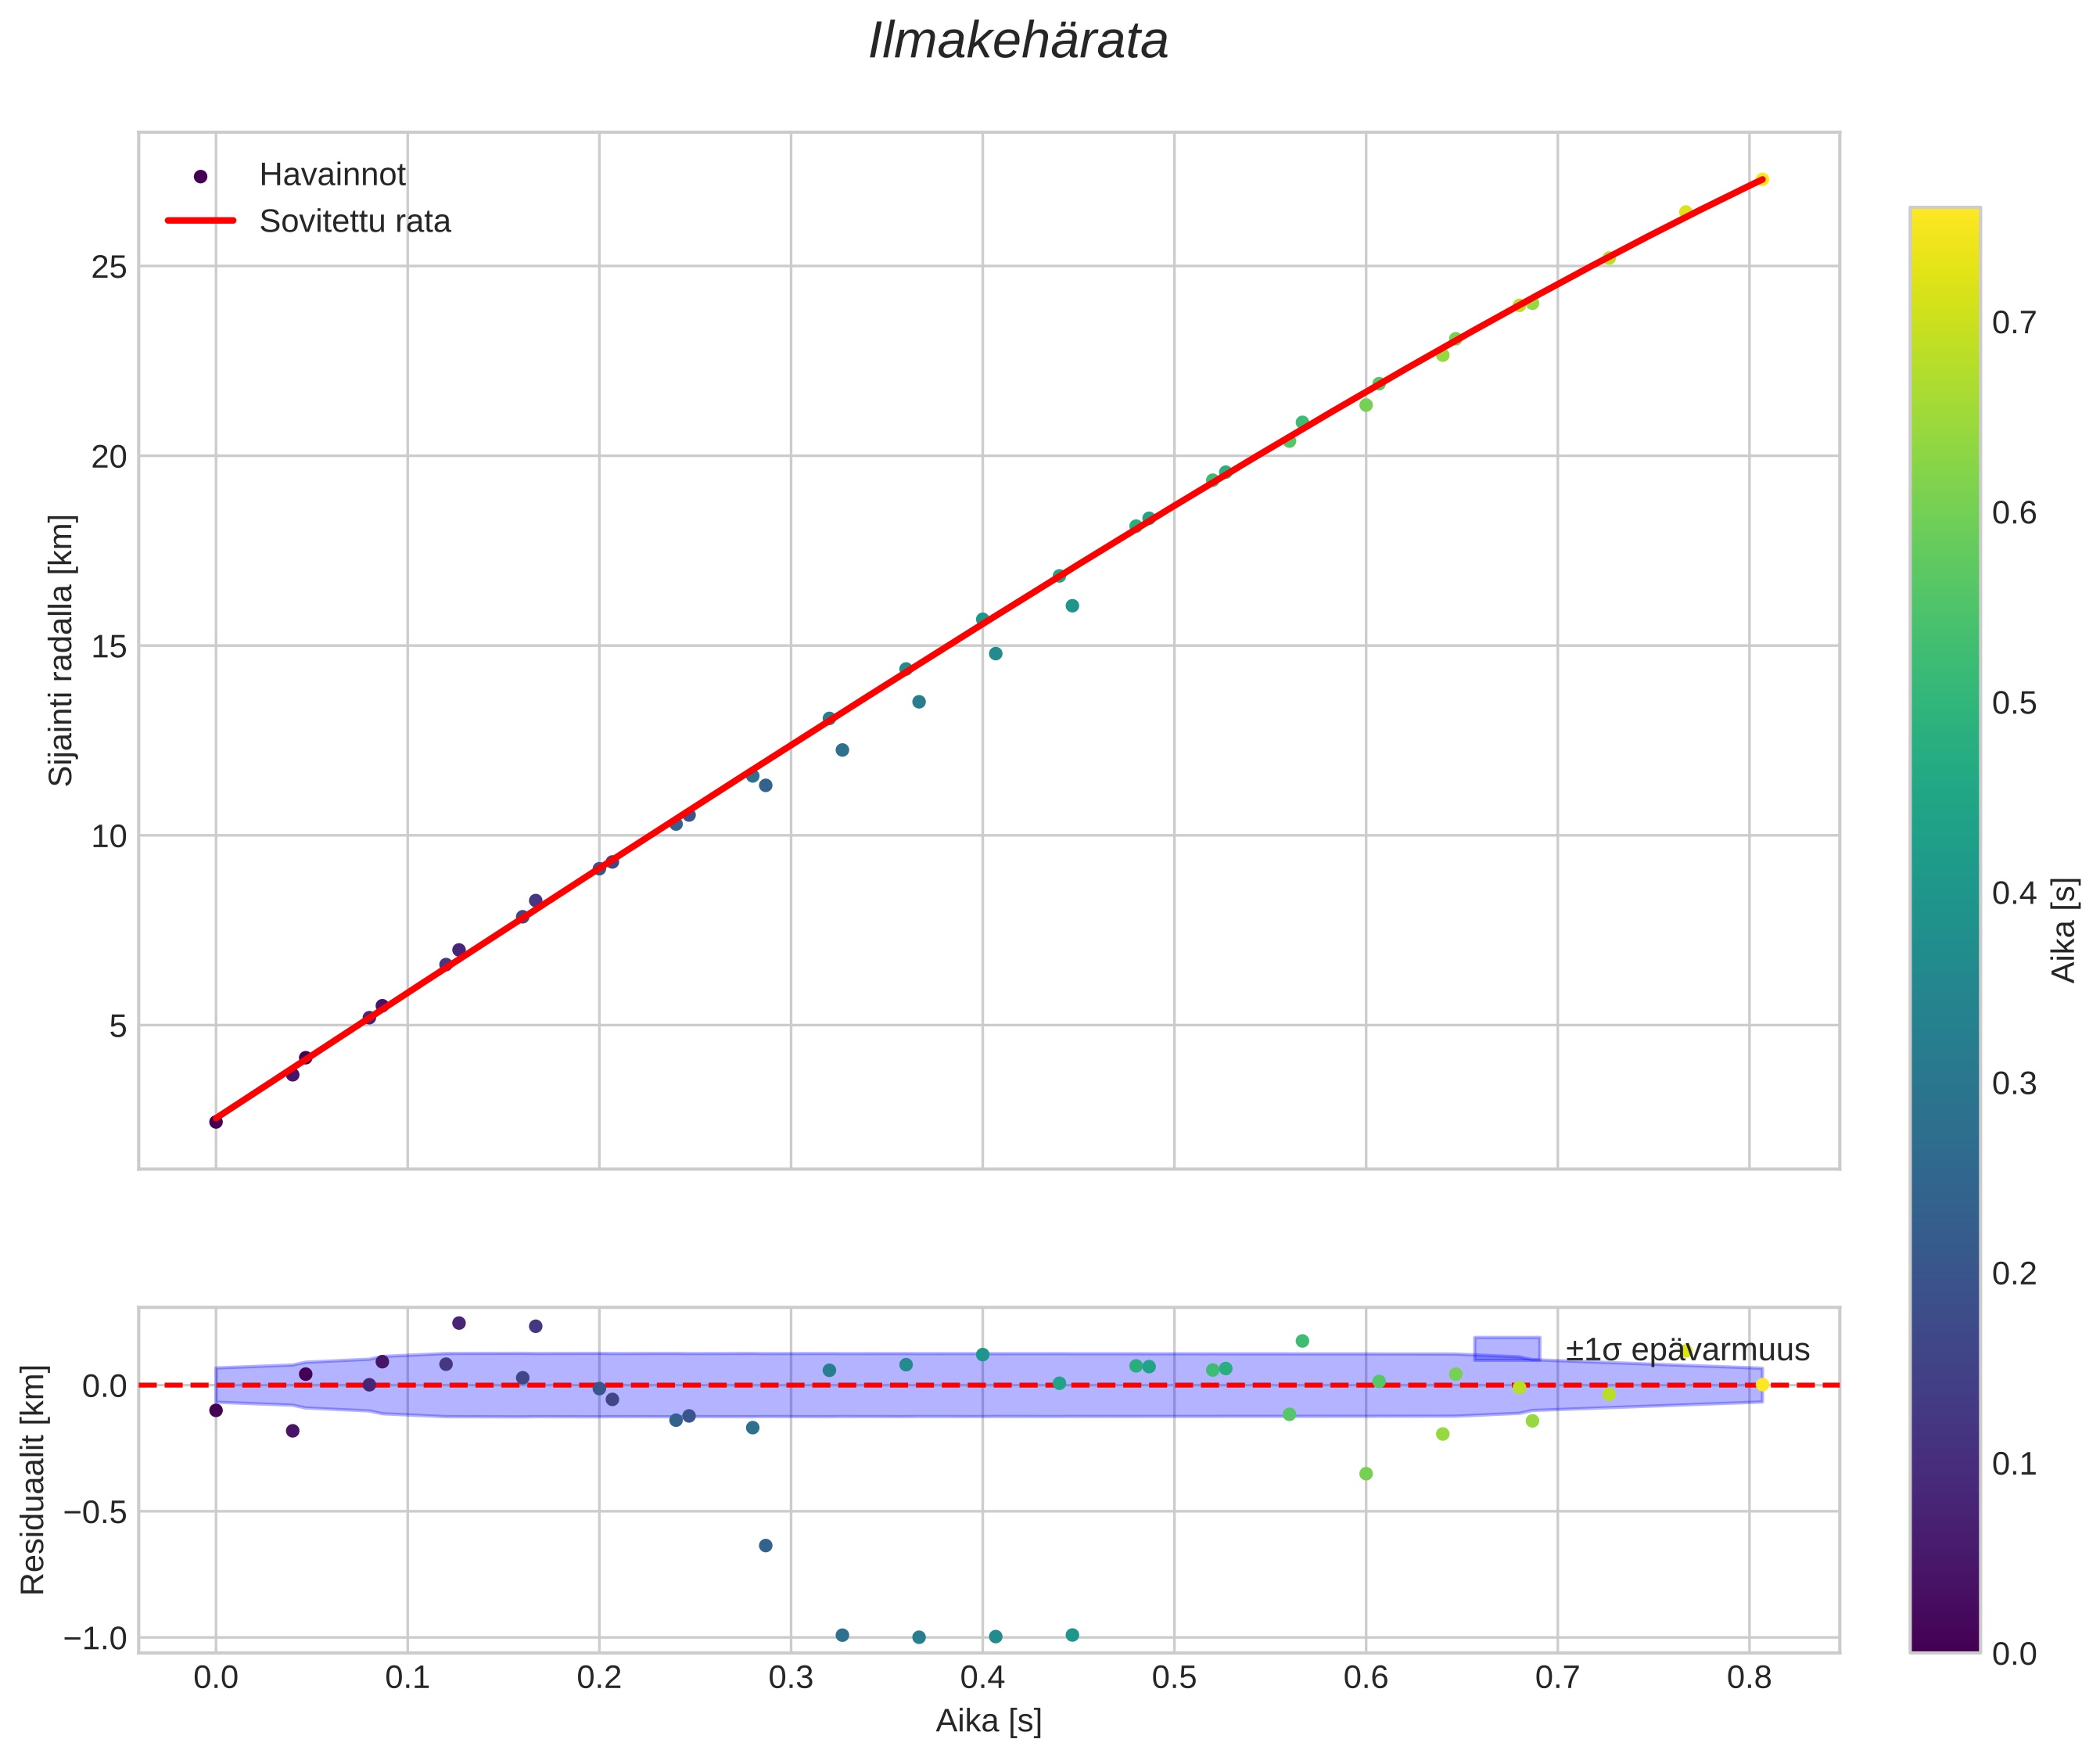Viewport: 2100px width, 1757px height.
Task: Click the yellow data point at curve end
Action: point(1762,180)
